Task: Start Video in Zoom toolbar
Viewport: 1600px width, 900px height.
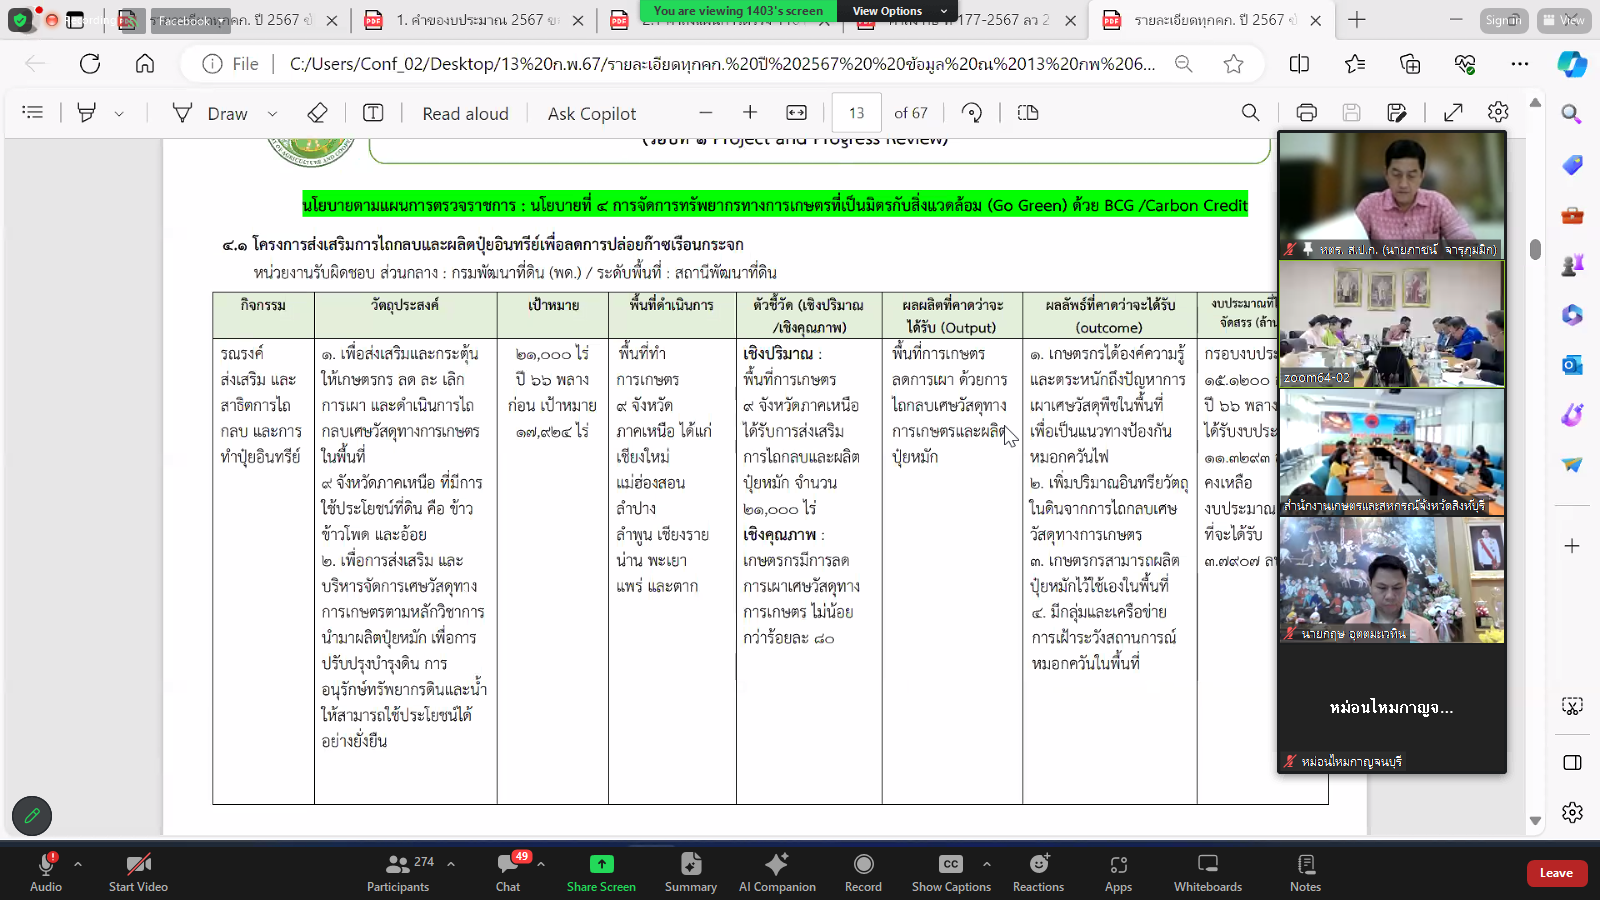Action: tap(138, 872)
